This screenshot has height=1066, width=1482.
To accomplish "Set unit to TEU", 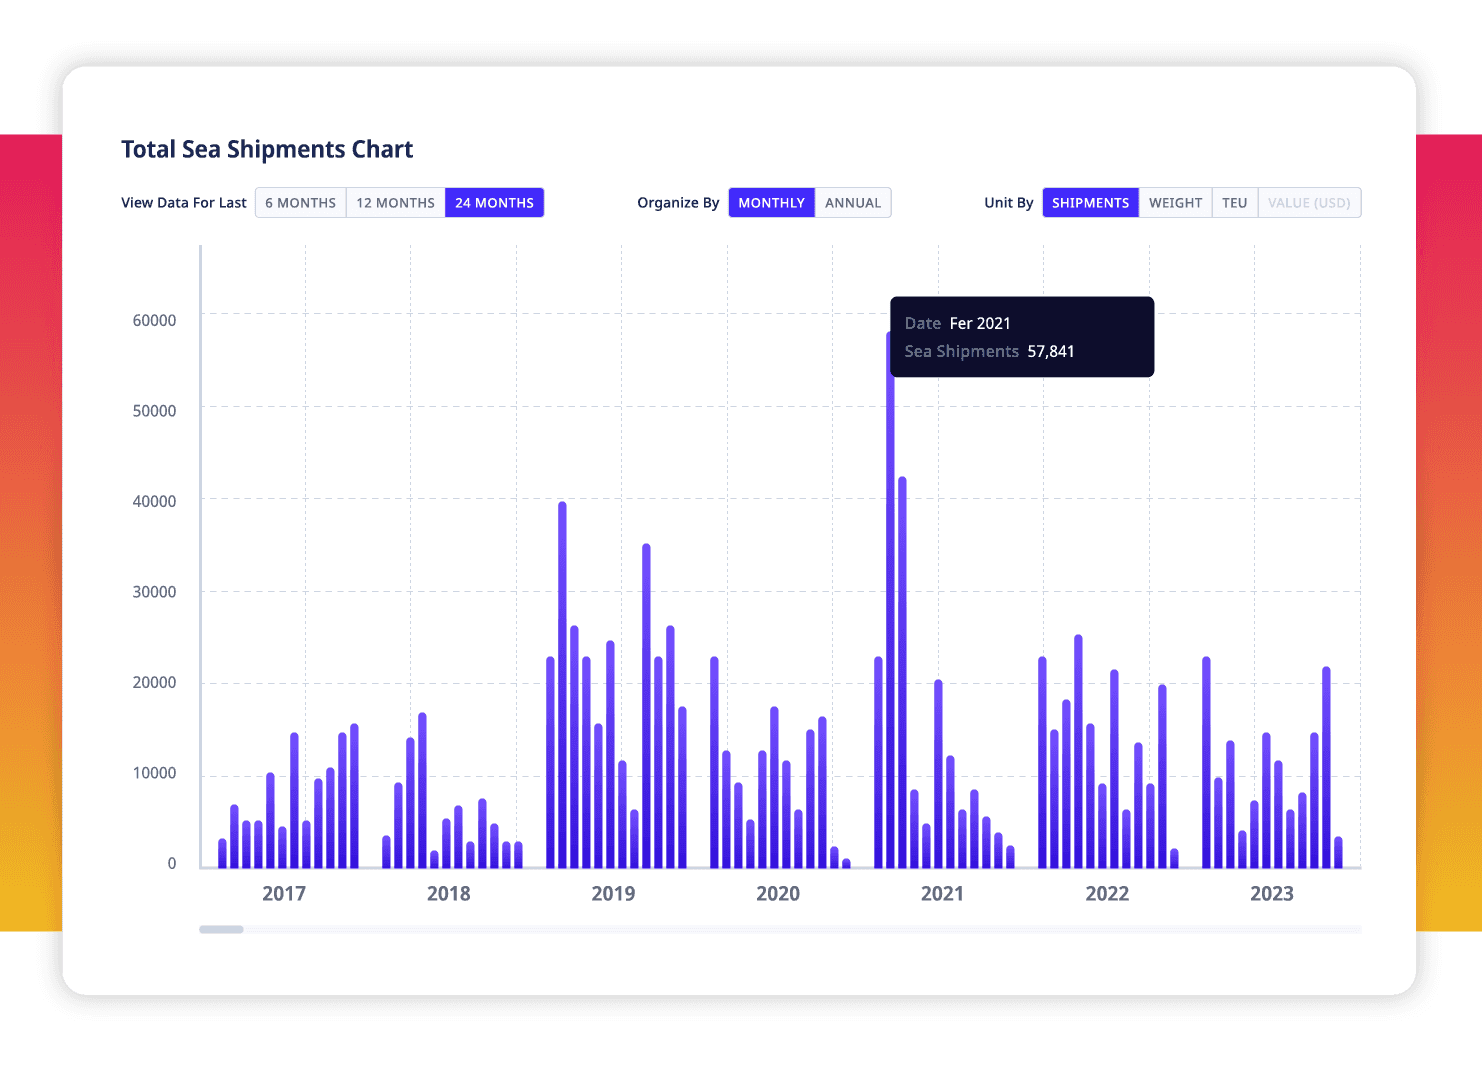I will (x=1235, y=203).
